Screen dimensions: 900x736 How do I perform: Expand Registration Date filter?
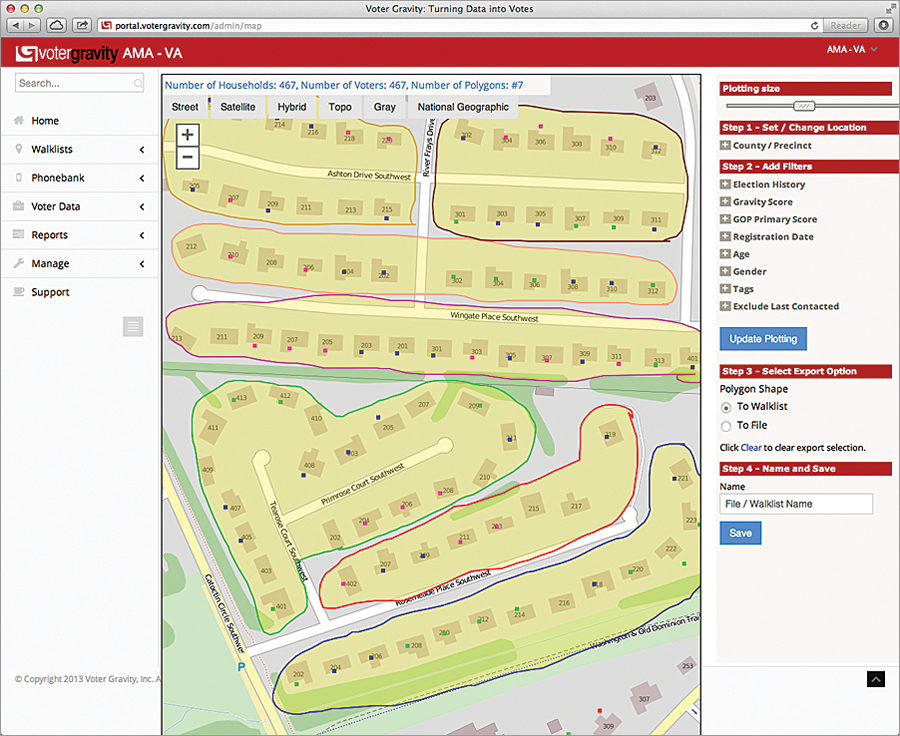(x=726, y=237)
